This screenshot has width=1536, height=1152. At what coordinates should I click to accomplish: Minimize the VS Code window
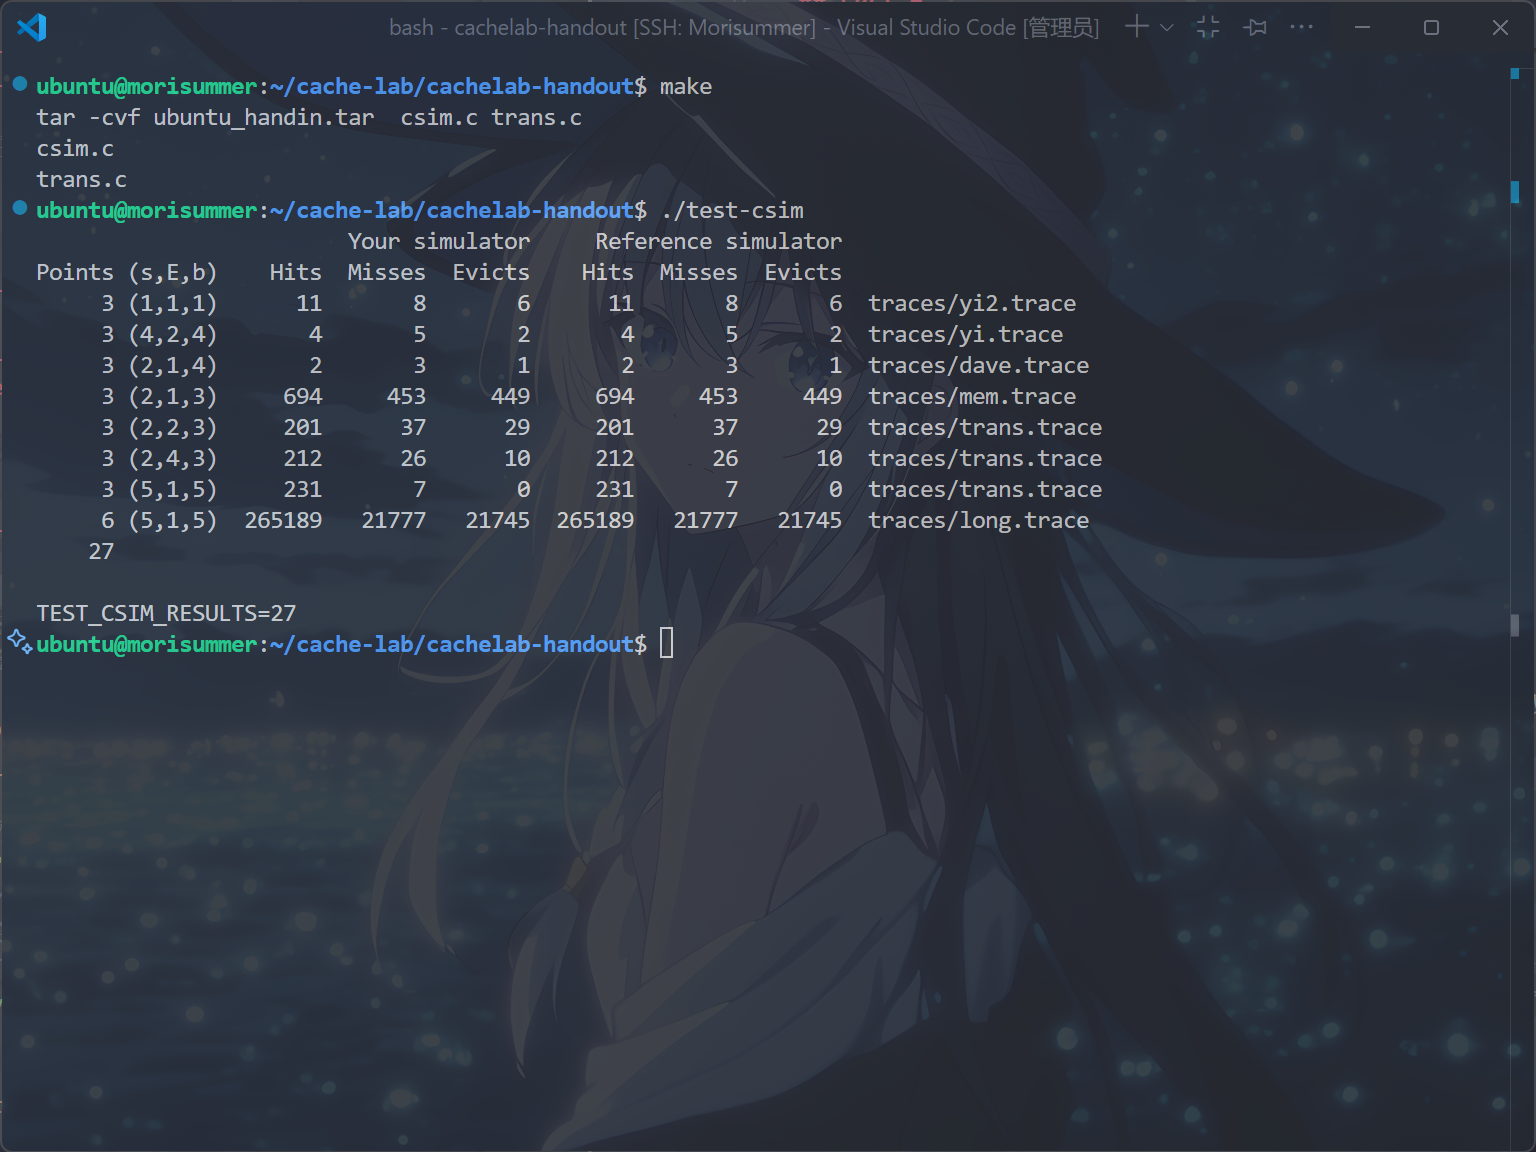1362,27
